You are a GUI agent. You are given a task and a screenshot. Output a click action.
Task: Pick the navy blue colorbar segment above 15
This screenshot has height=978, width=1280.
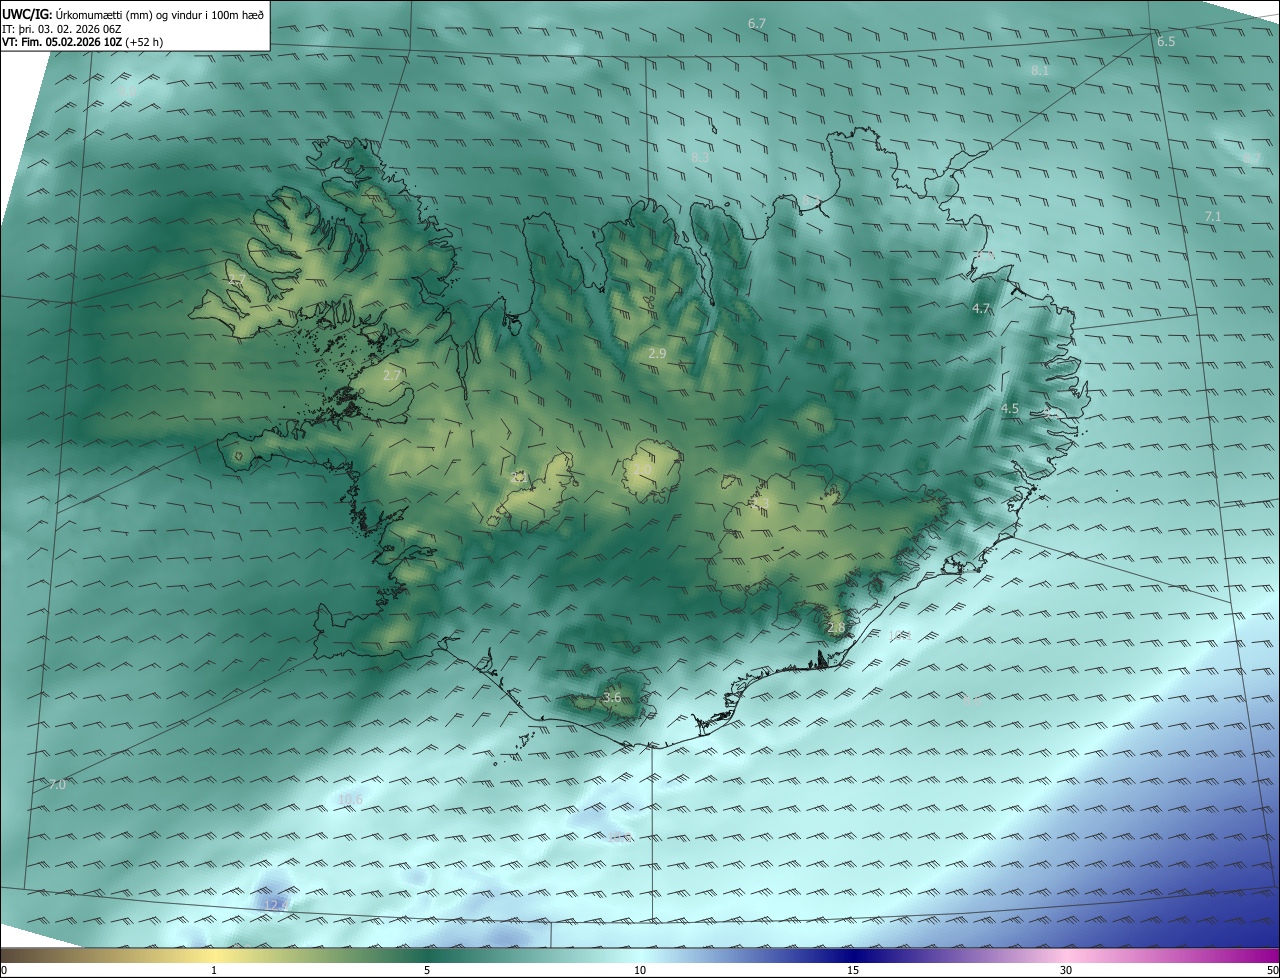(x=853, y=956)
